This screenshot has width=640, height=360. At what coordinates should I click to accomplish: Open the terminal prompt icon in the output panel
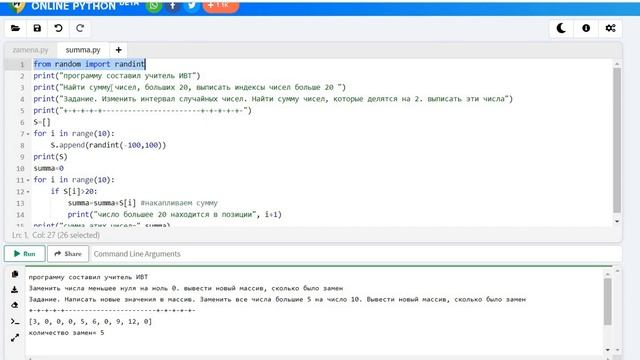pyautogui.click(x=15, y=322)
